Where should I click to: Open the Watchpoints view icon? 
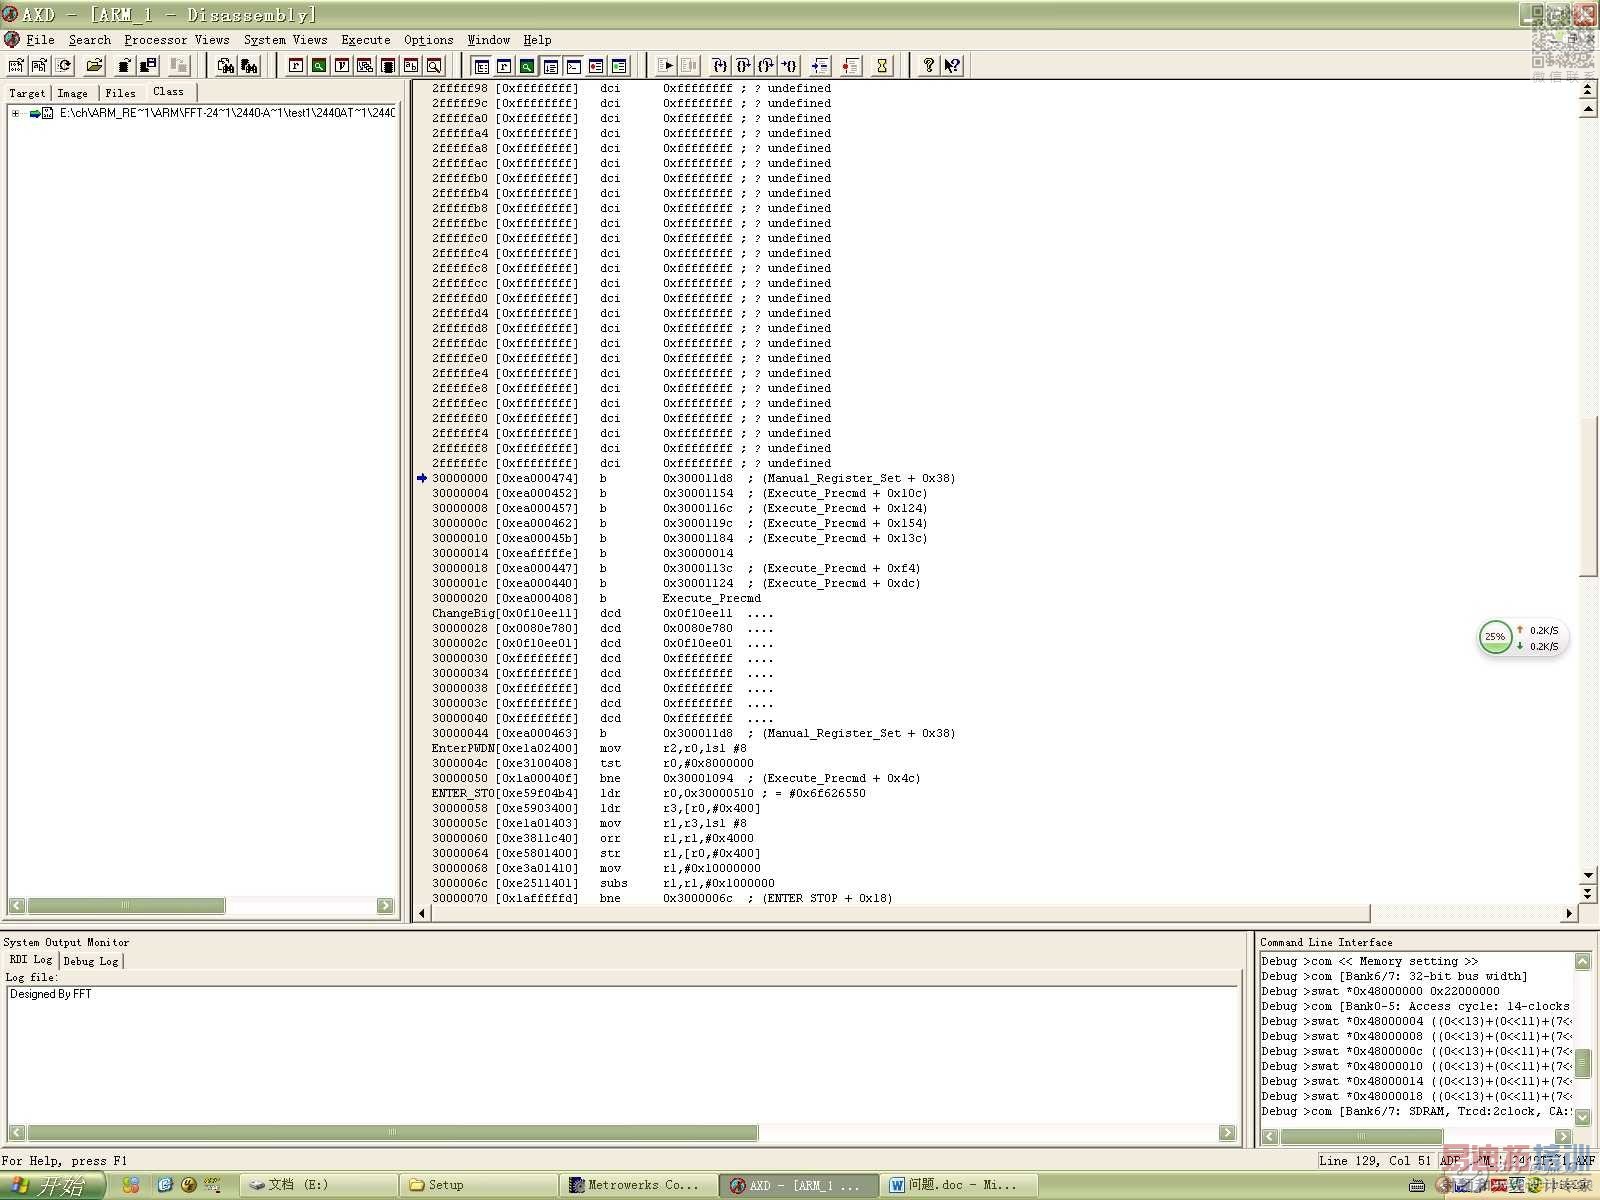(x=619, y=66)
